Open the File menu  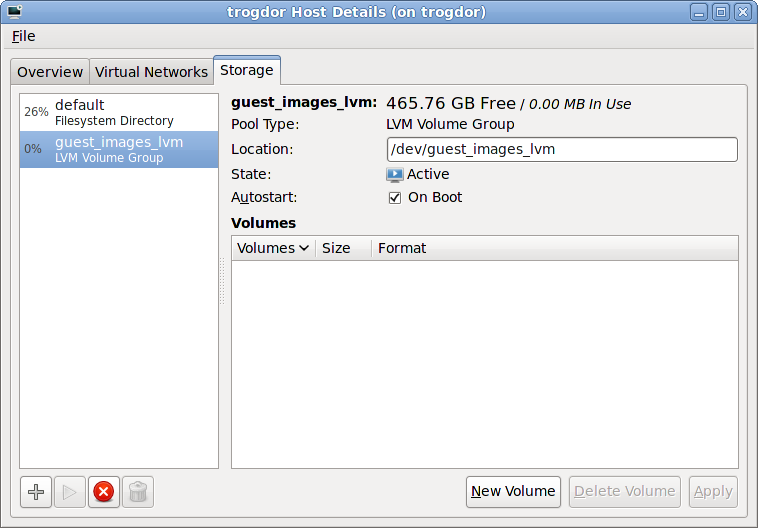pos(23,36)
